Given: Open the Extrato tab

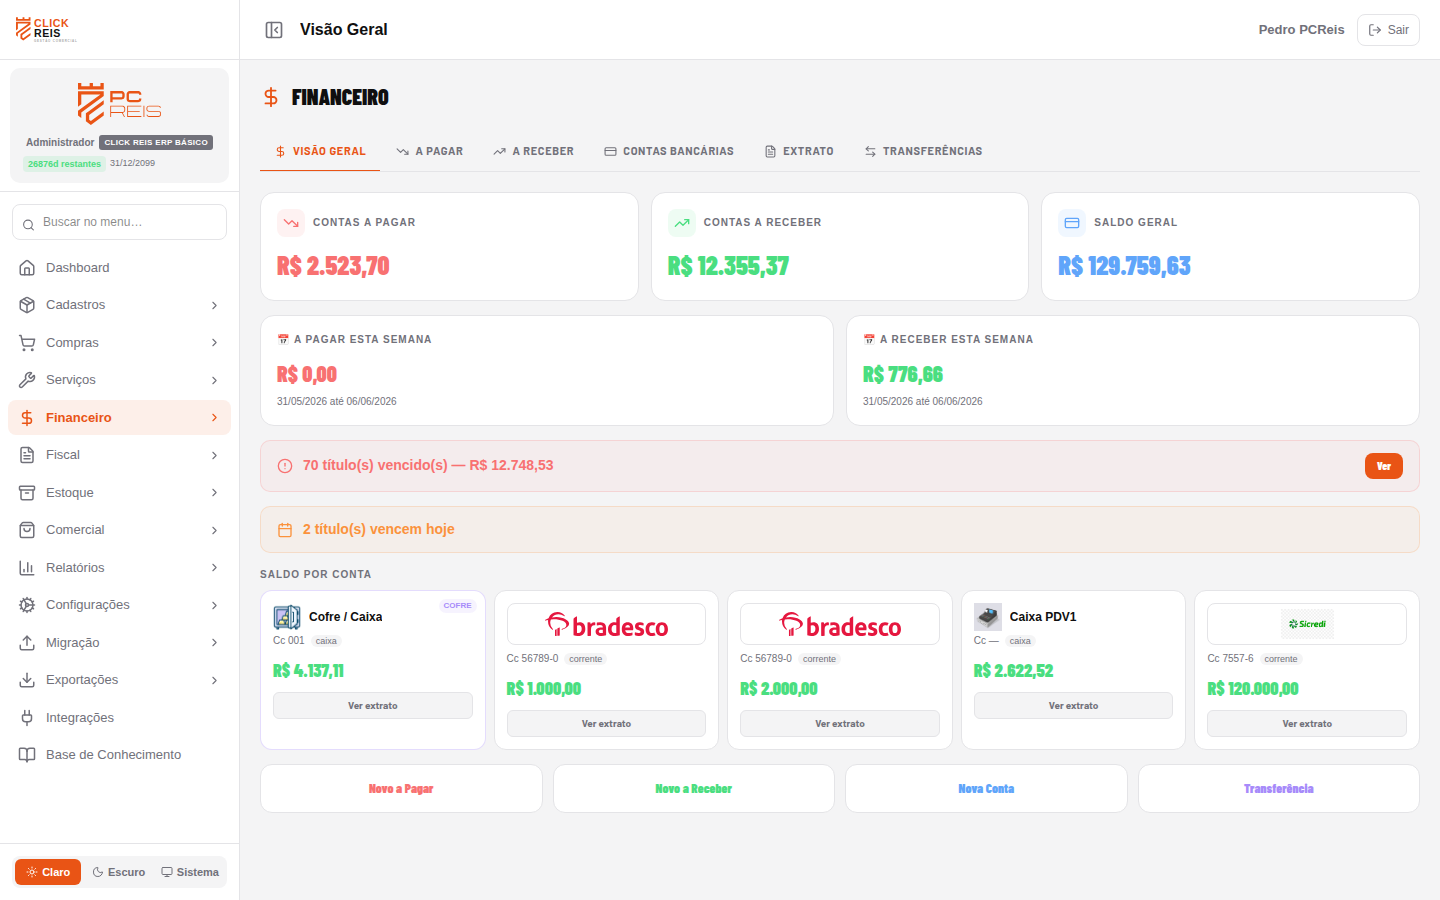Looking at the screenshot, I should click(x=799, y=152).
